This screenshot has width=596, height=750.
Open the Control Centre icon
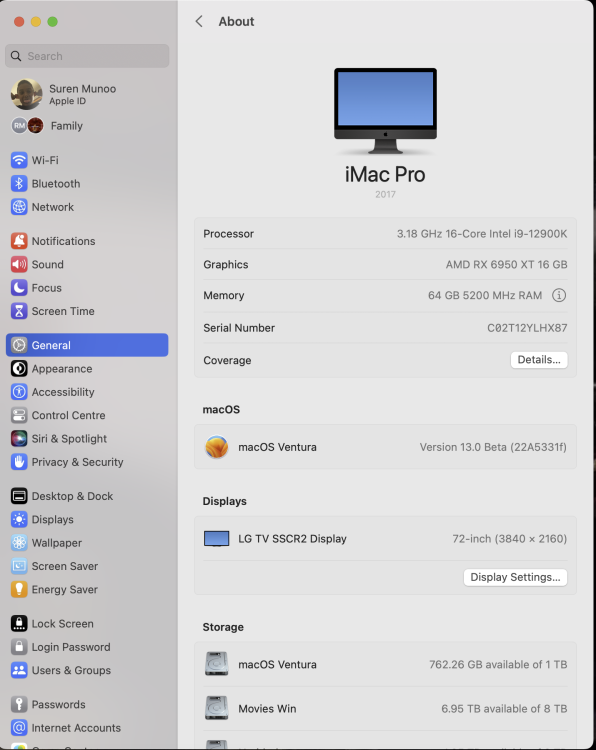pyautogui.click(x=19, y=415)
